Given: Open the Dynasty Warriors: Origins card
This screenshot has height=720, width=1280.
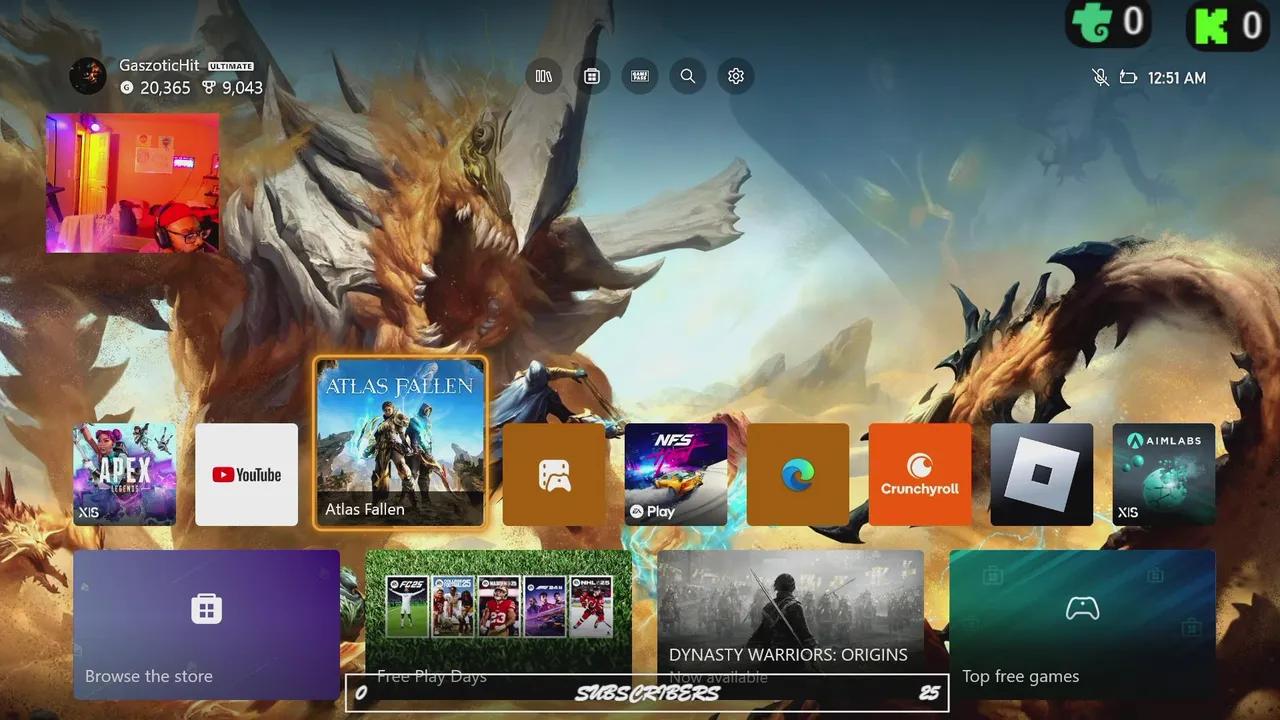Looking at the screenshot, I should point(790,625).
